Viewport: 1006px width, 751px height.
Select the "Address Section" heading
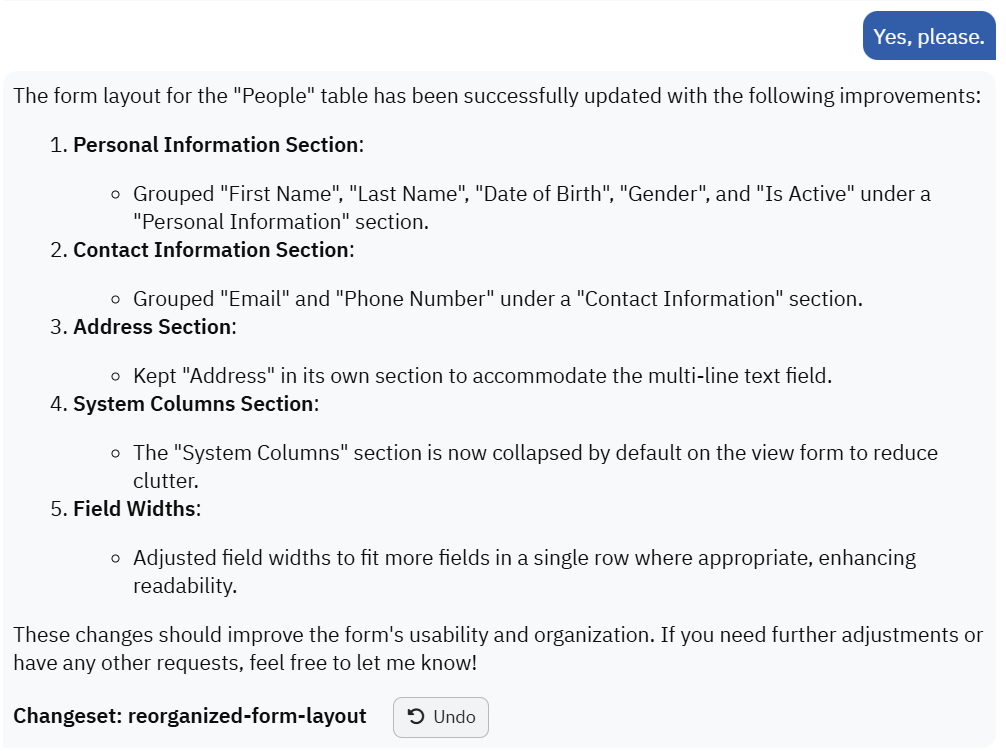click(152, 327)
